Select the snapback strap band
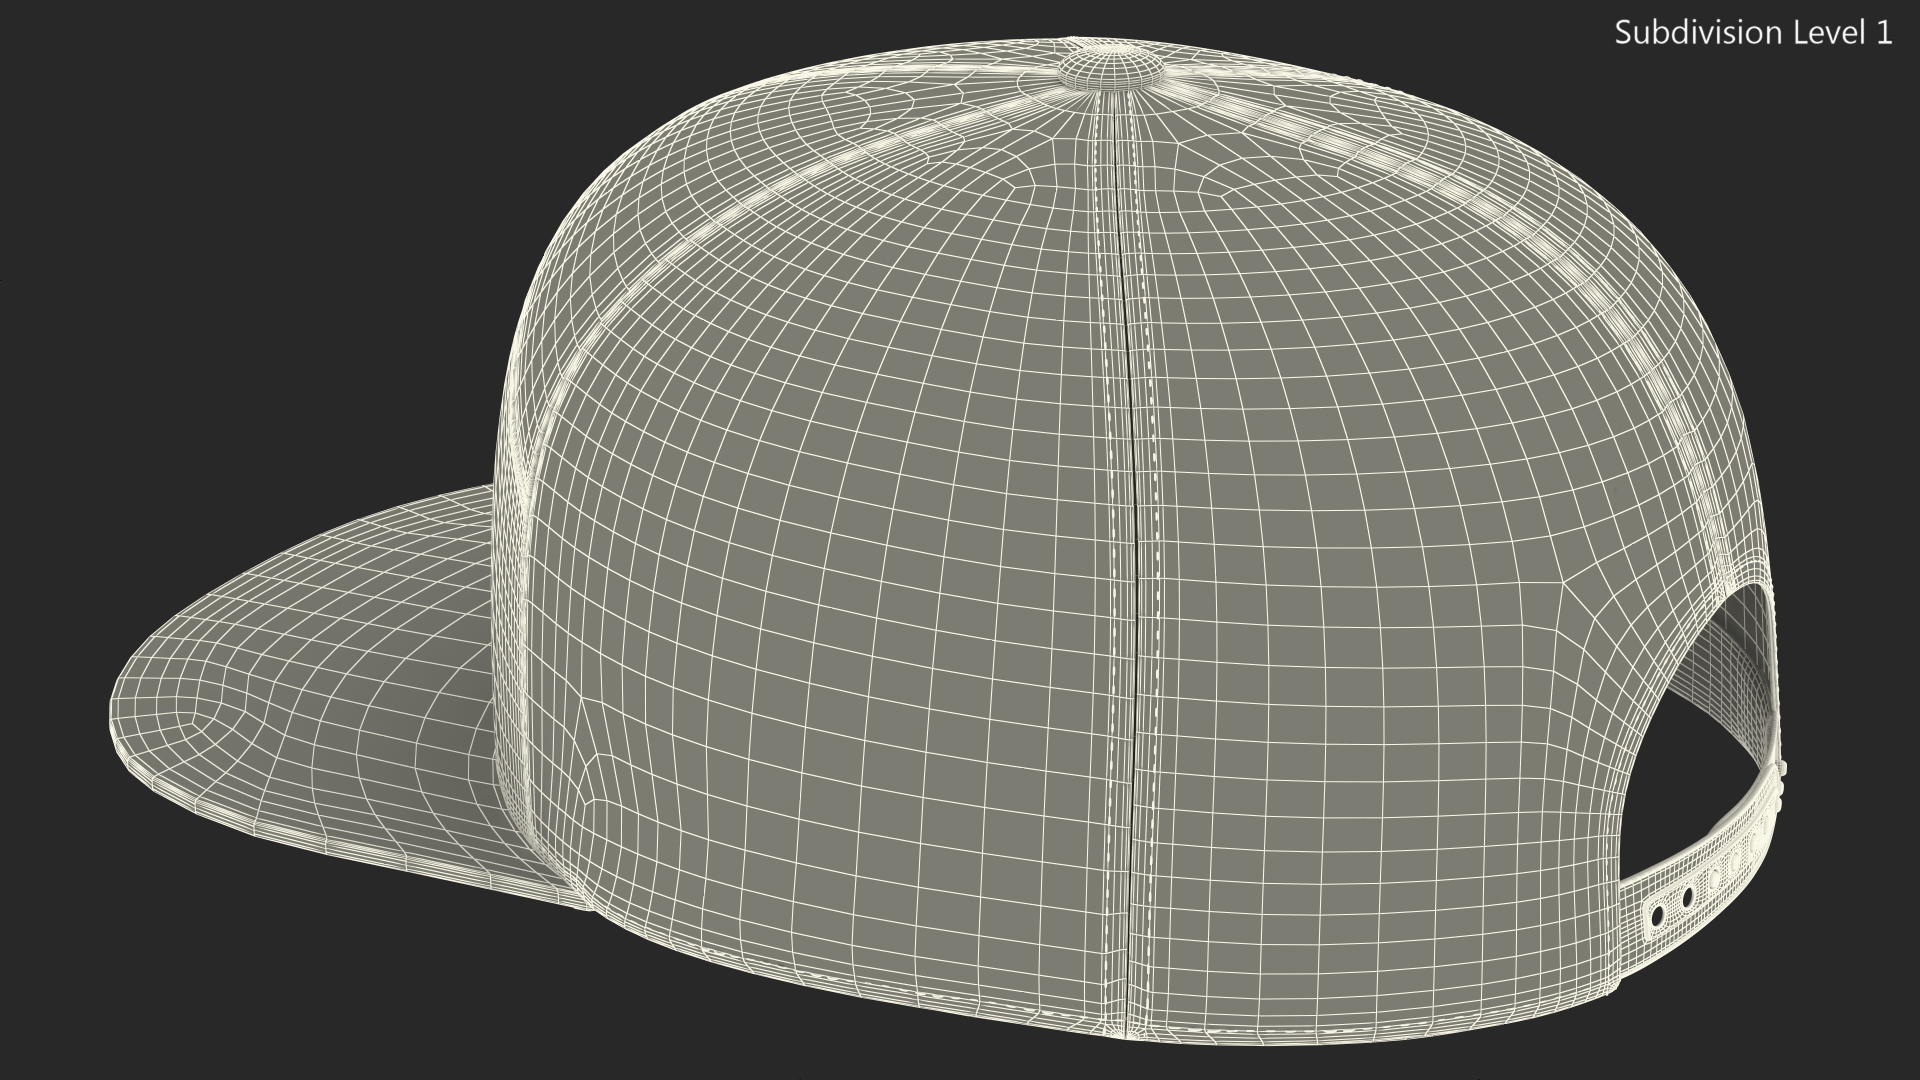1920x1080 pixels. pyautogui.click(x=1700, y=880)
